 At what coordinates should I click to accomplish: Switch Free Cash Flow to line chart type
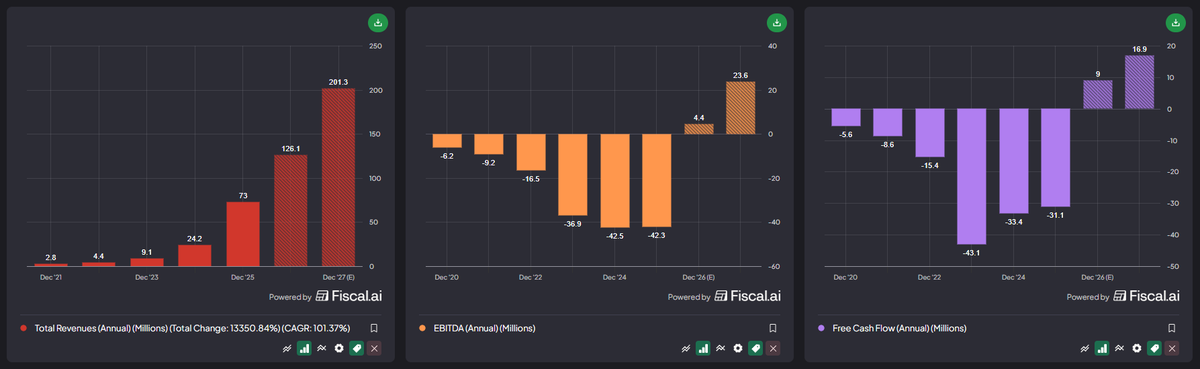pos(1084,348)
